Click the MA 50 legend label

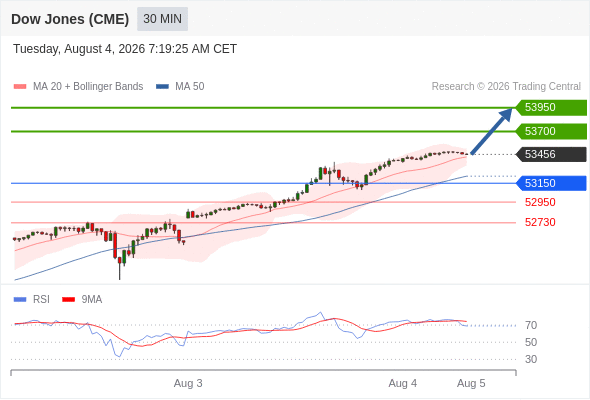(x=190, y=87)
